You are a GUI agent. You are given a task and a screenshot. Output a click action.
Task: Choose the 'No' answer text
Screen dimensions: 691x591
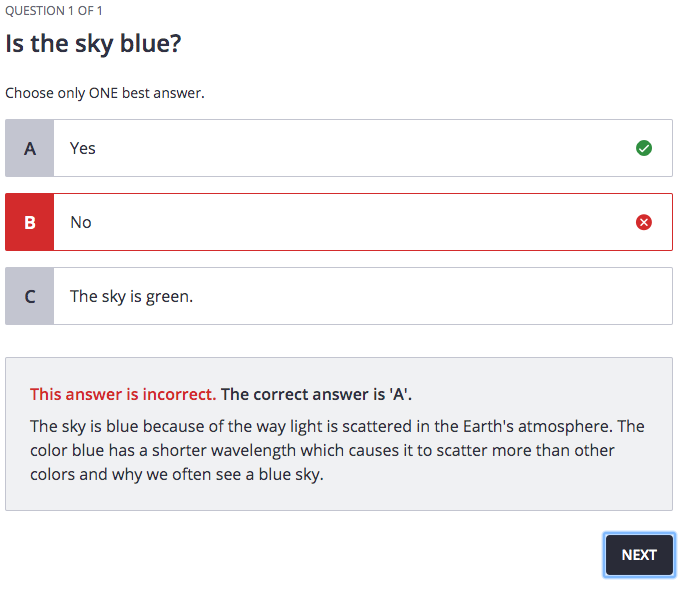point(81,222)
